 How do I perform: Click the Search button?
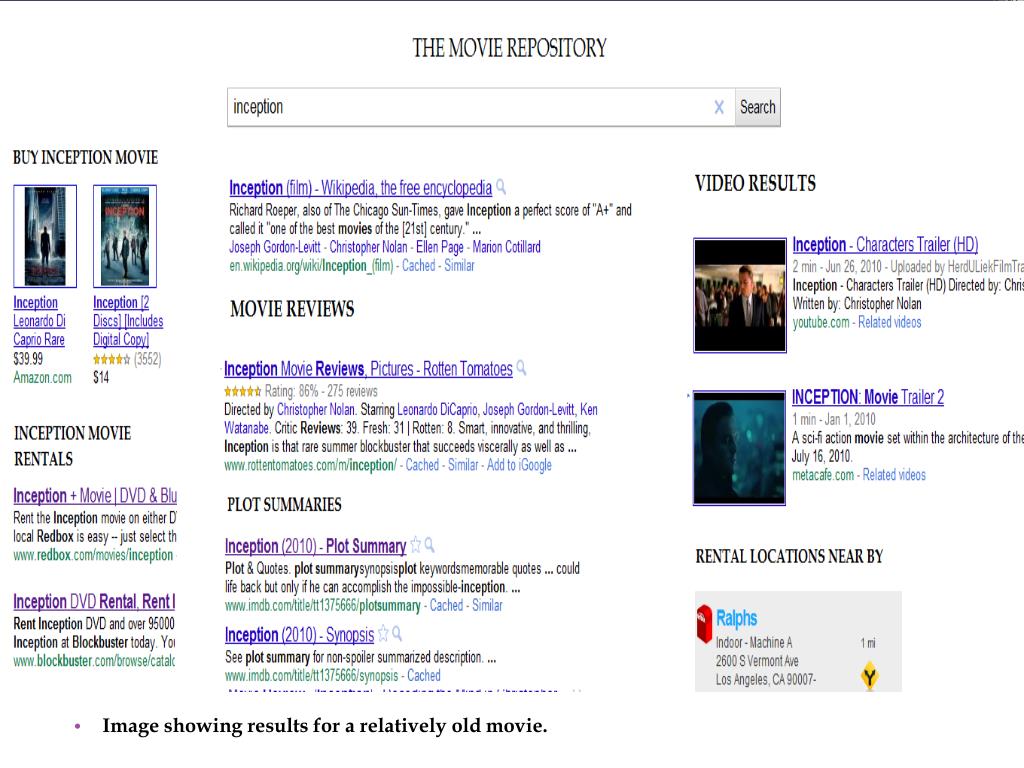[x=758, y=107]
